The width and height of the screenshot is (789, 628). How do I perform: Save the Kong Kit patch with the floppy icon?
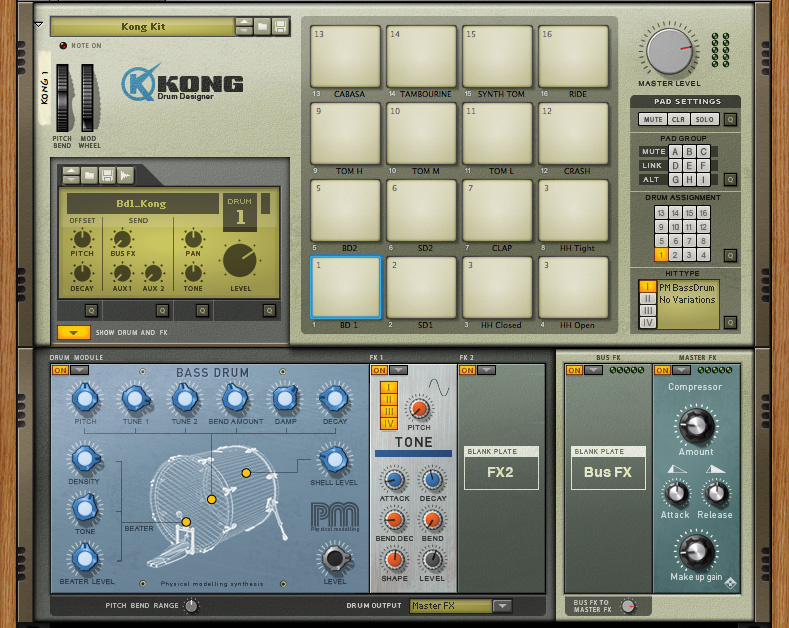coord(280,27)
